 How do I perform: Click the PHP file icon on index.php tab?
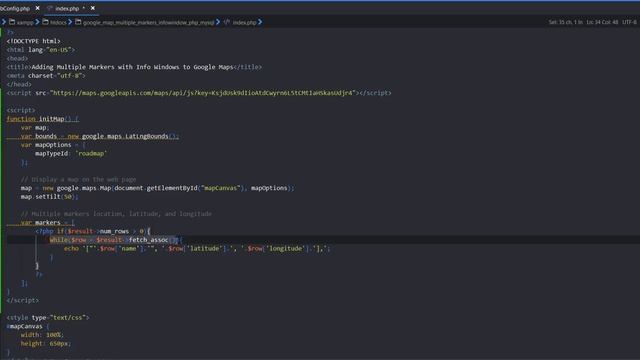(x=50, y=8)
